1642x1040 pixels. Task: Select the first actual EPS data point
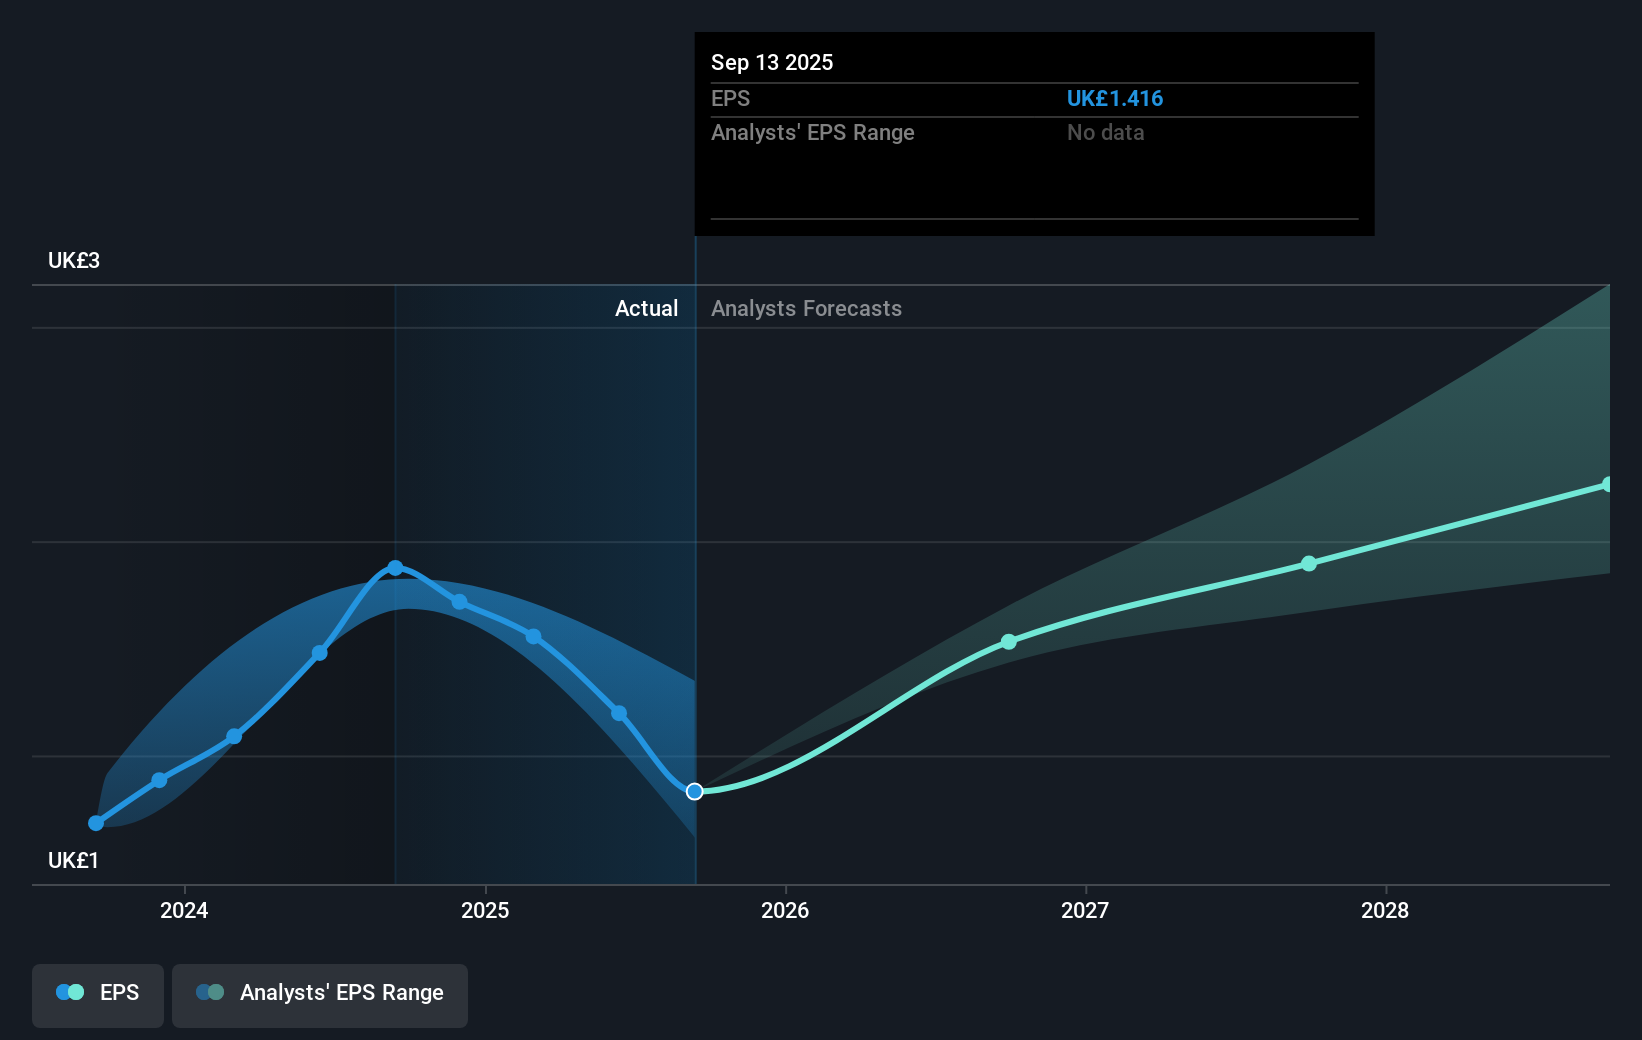95,823
